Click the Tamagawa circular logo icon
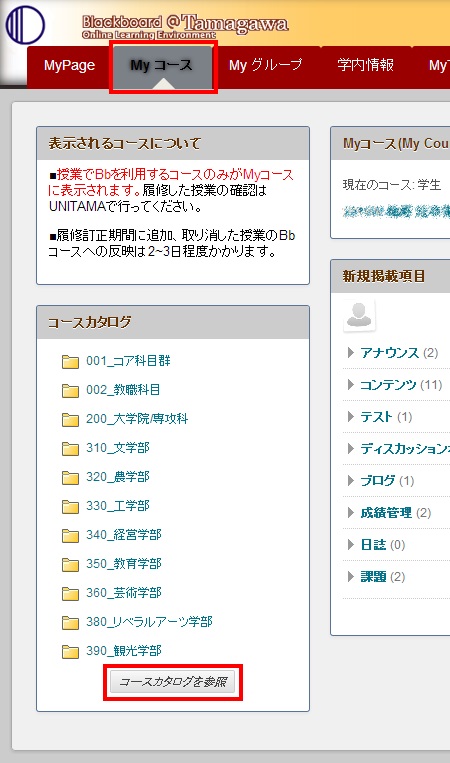Viewport: 450px width, 763px height. [25, 25]
